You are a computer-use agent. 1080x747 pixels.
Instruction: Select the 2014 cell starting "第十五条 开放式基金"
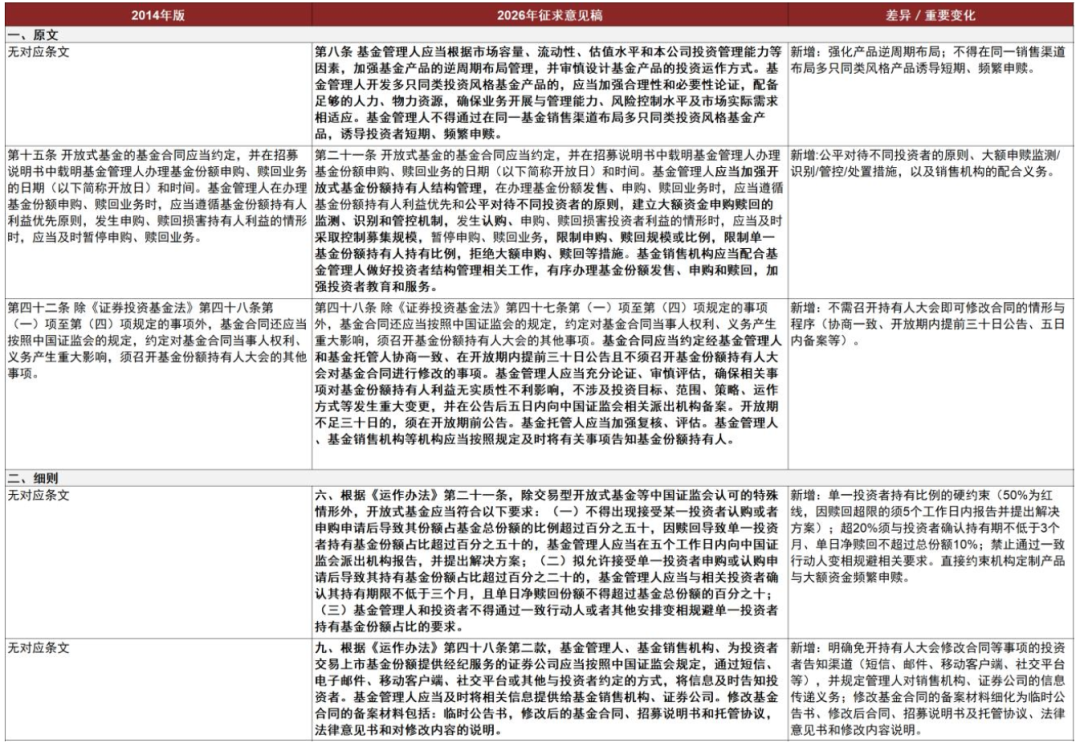158,221
